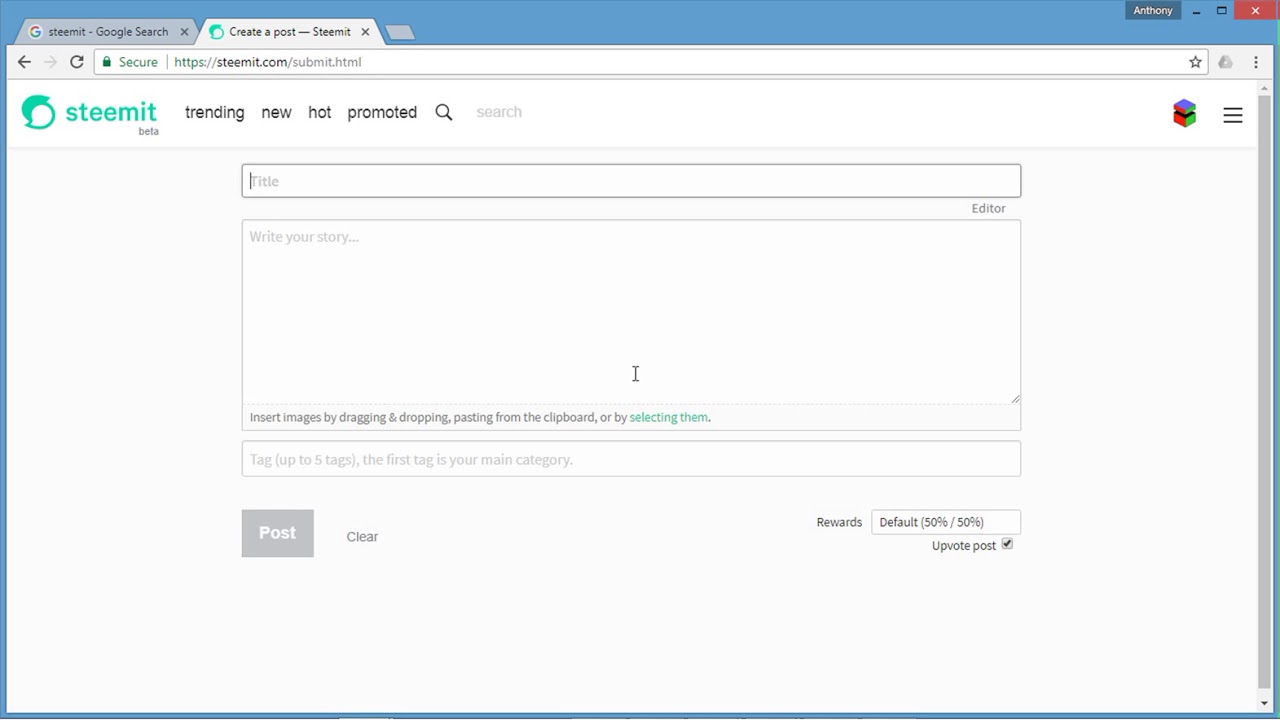Viewport: 1280px width, 720px height.
Task: Reload the page with refresh icon
Action: [x=76, y=62]
